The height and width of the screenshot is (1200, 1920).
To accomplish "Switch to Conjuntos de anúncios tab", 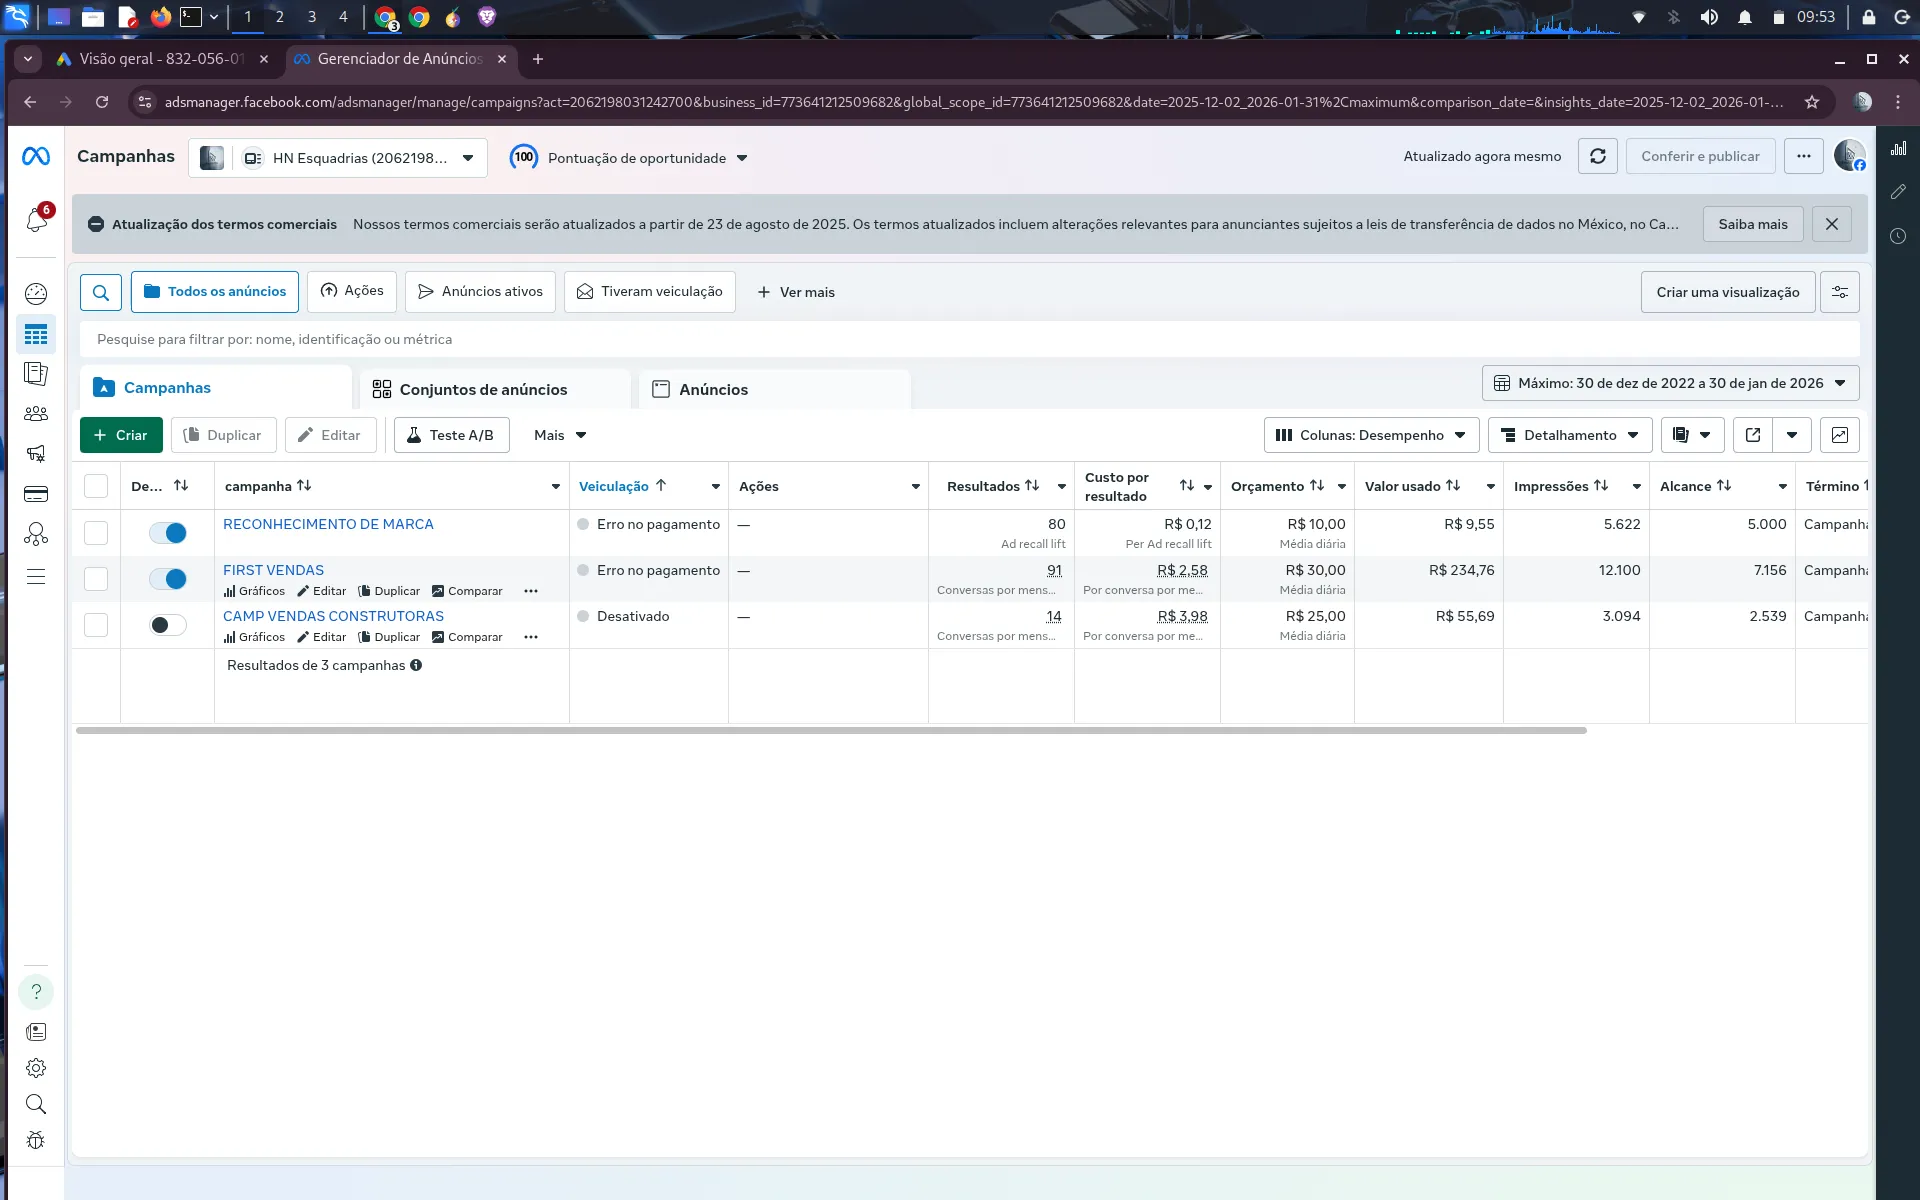I will point(483,389).
